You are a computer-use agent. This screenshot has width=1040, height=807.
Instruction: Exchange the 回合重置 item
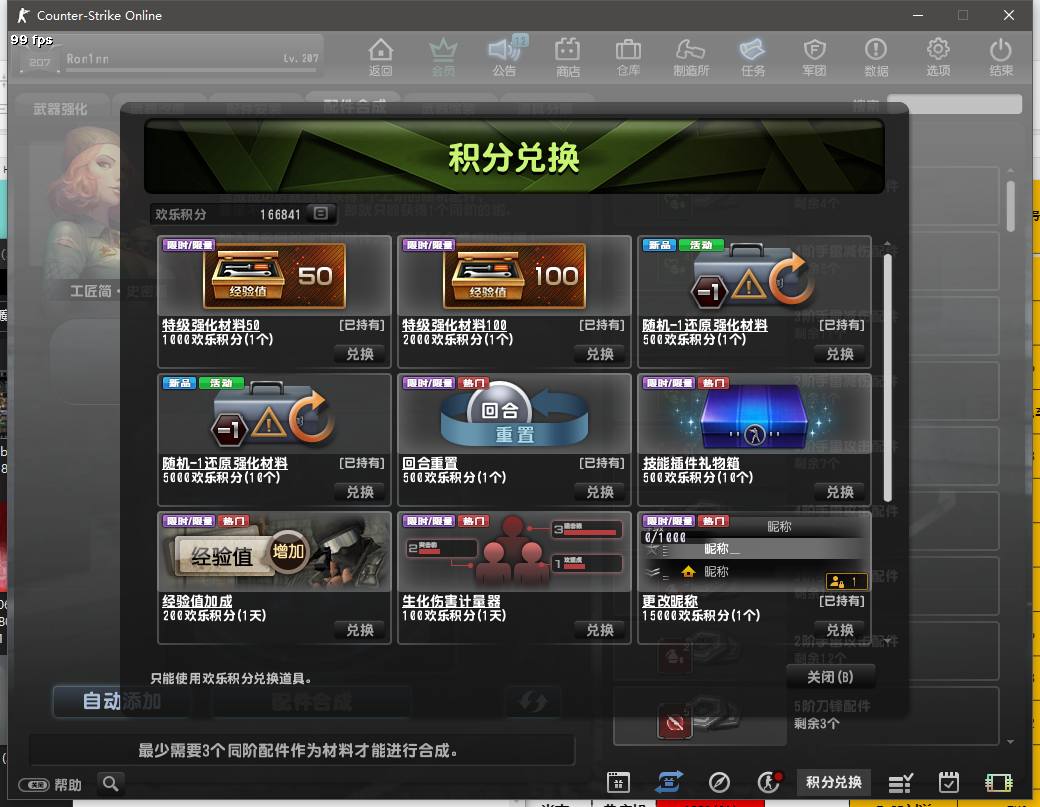click(x=600, y=492)
